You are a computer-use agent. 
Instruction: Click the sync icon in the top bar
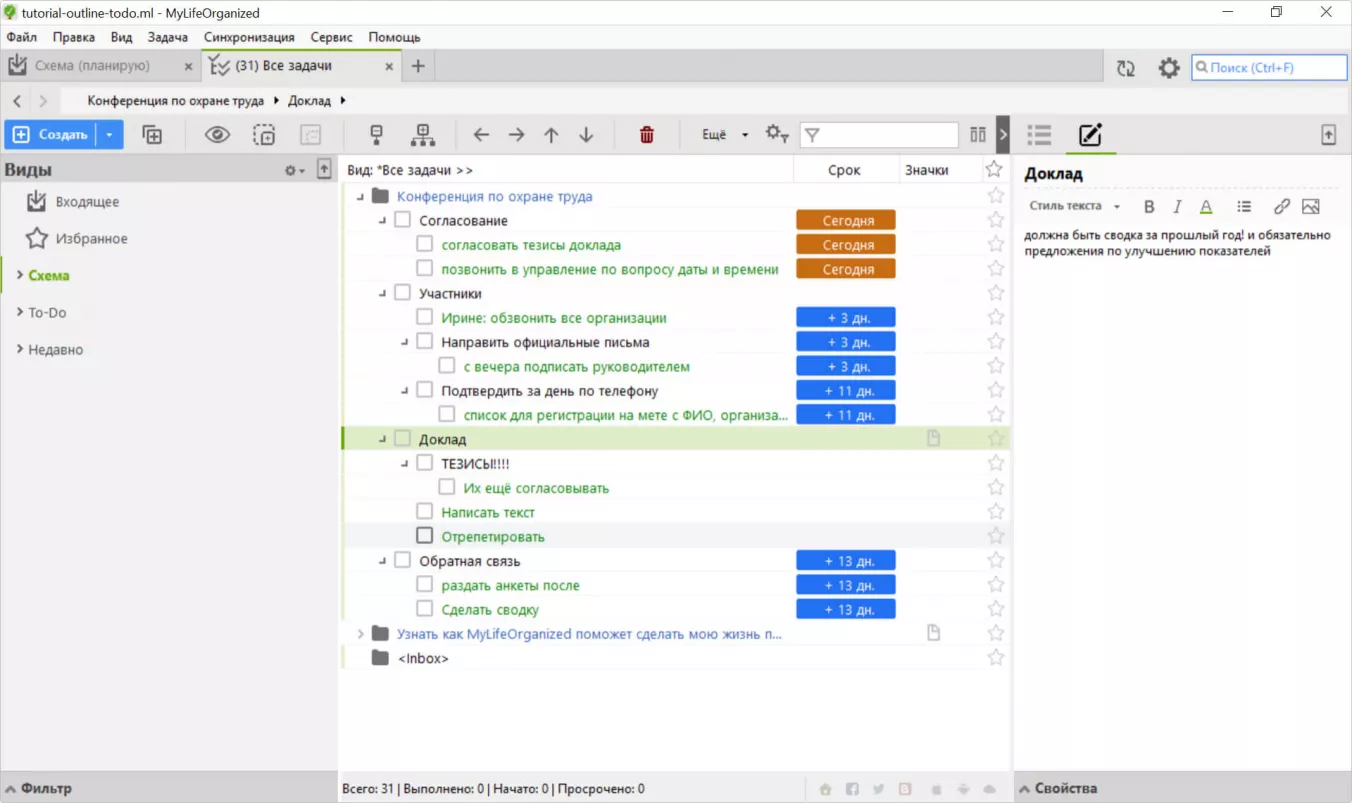[x=1126, y=68]
